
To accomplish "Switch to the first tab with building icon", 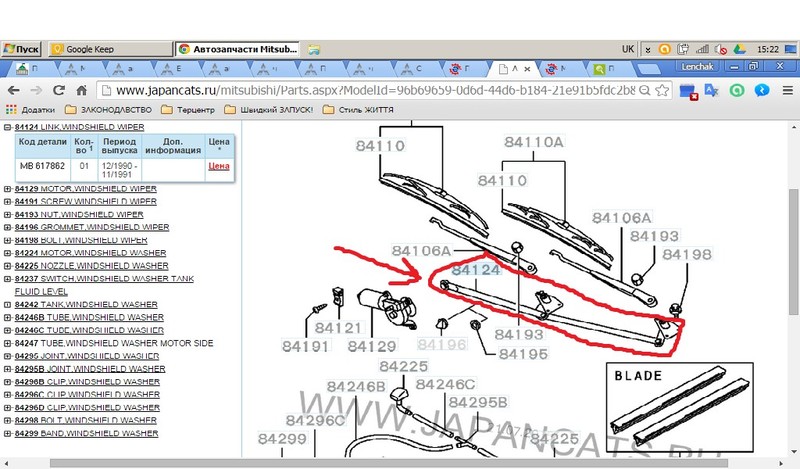I will [x=28, y=69].
